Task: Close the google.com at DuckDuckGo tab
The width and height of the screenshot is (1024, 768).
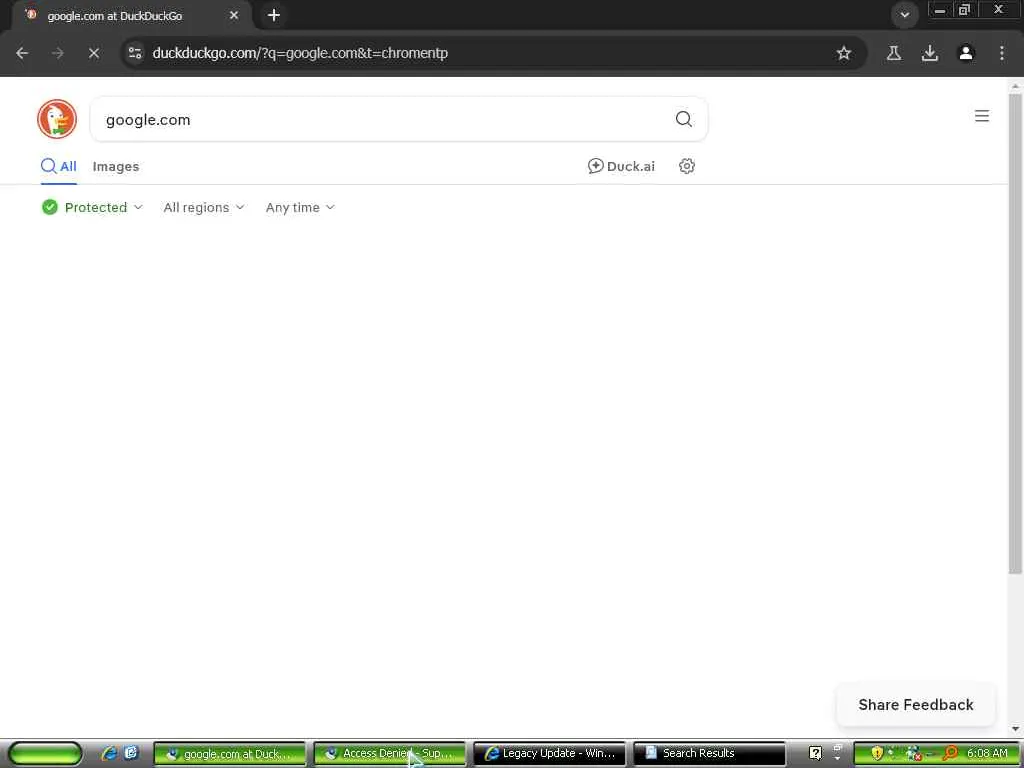Action: pos(234,15)
